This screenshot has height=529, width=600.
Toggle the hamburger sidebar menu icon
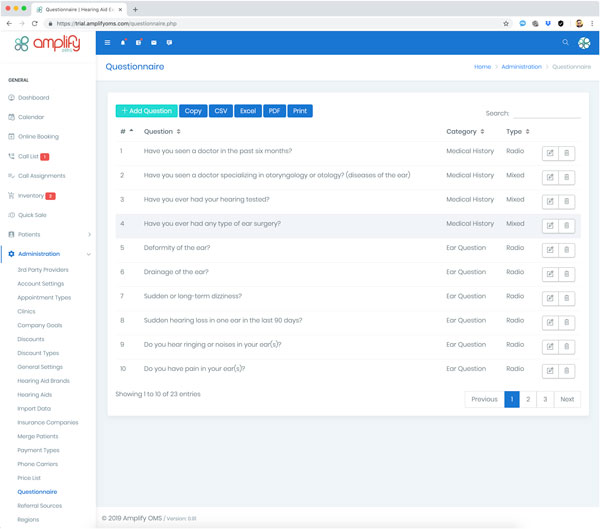[108, 43]
